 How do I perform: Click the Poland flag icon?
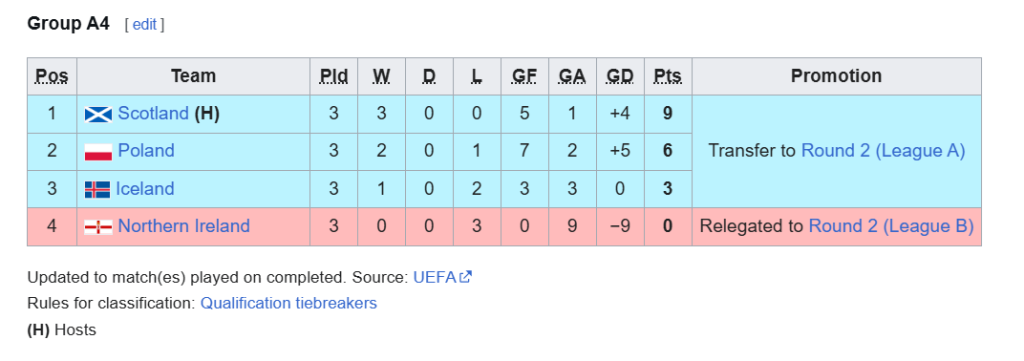click(98, 152)
